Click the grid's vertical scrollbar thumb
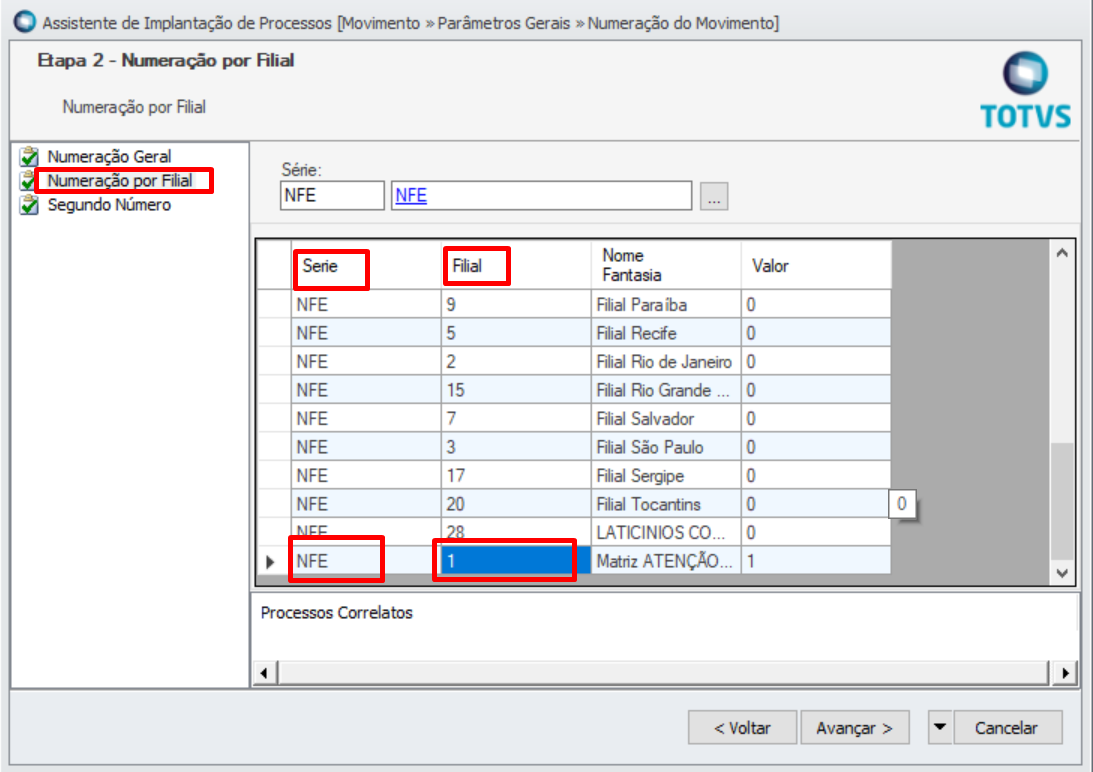 [1062, 501]
